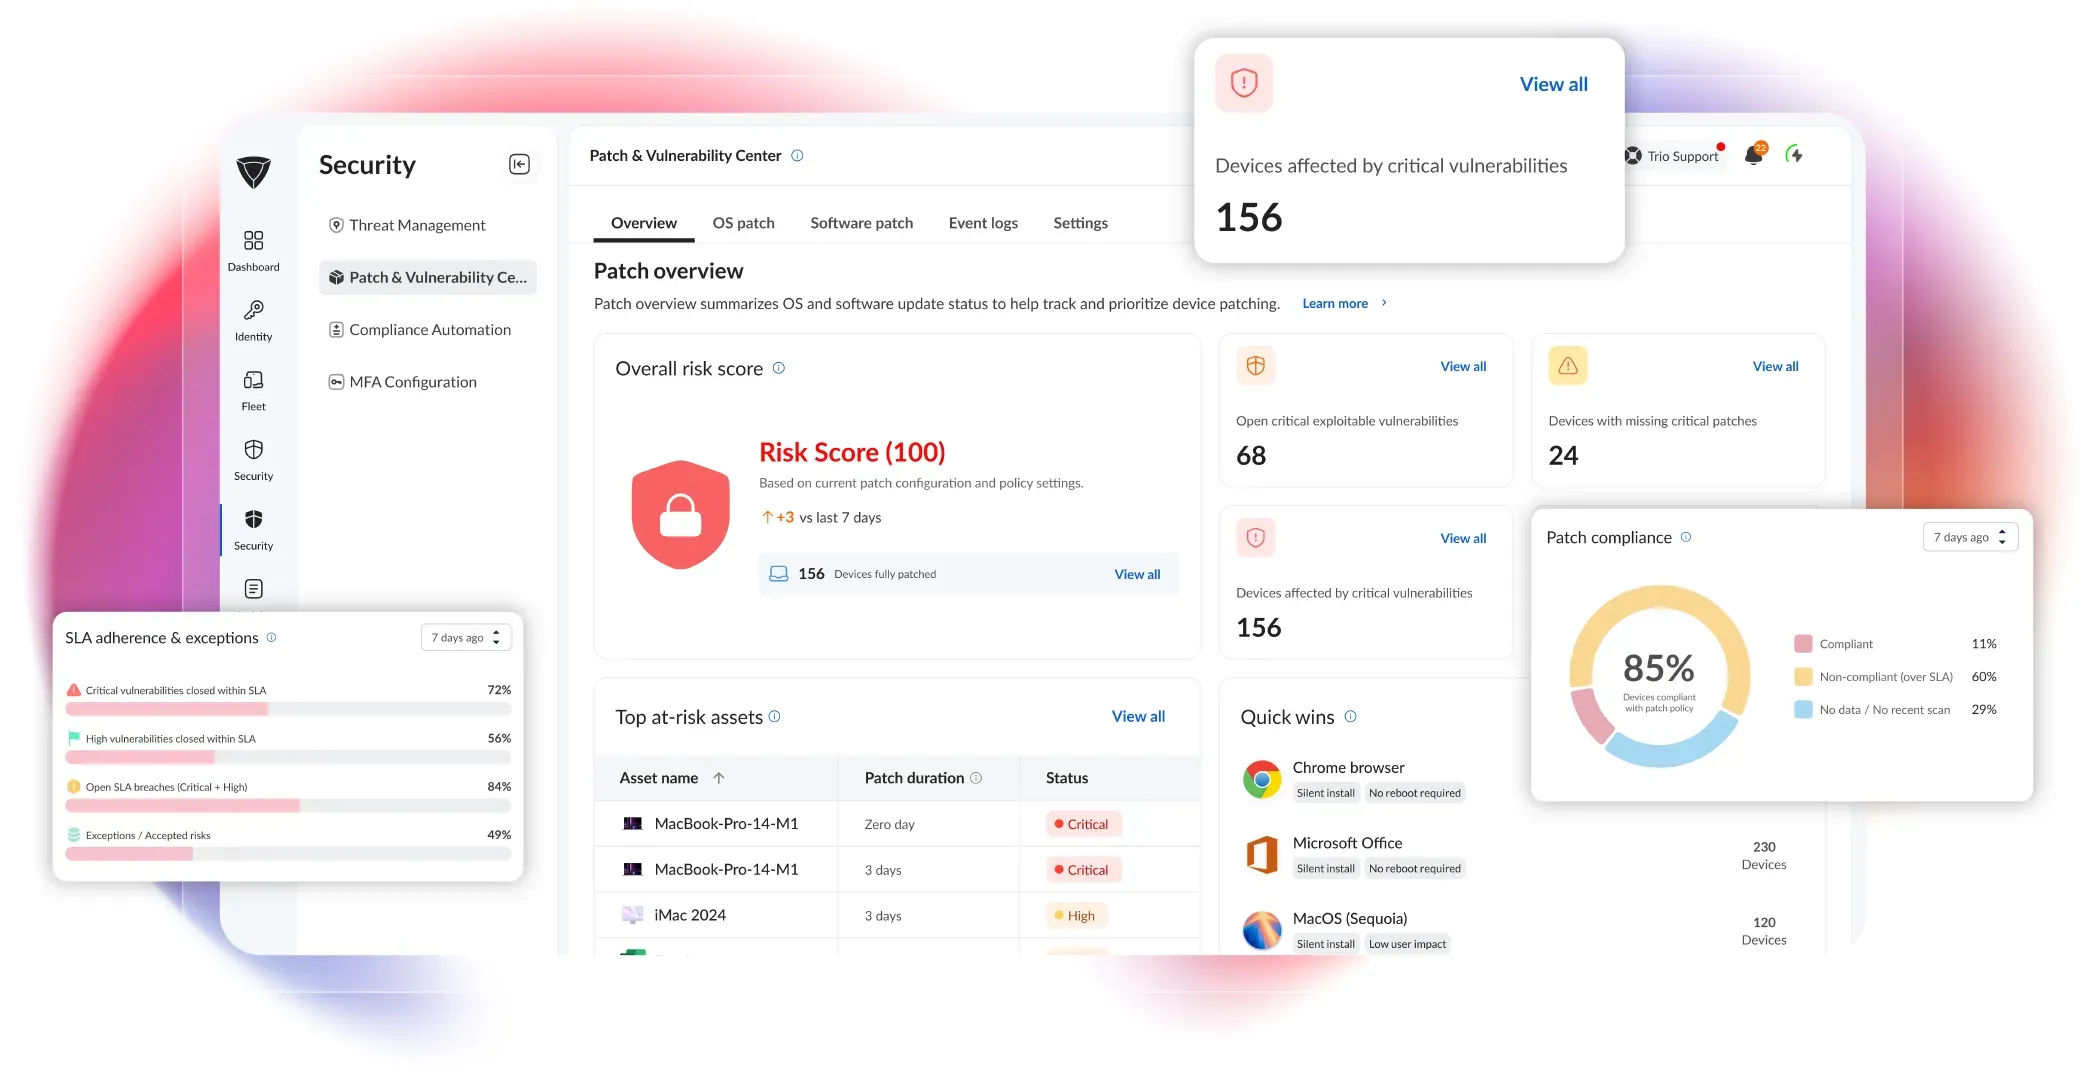The height and width of the screenshot is (1068, 2085).
Task: Open Fleet from the left rail
Action: point(253,391)
